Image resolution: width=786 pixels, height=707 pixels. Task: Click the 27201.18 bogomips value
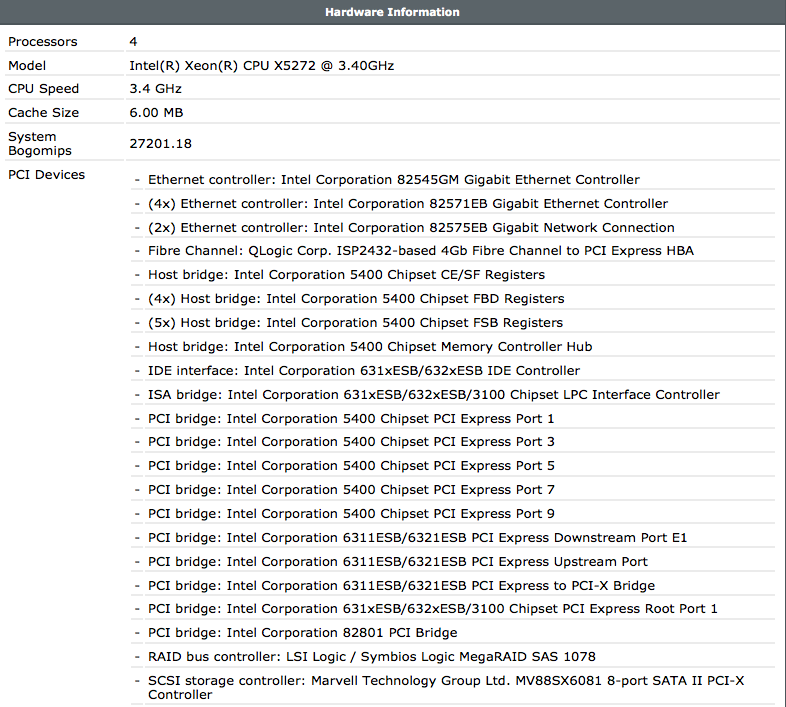tap(160, 144)
